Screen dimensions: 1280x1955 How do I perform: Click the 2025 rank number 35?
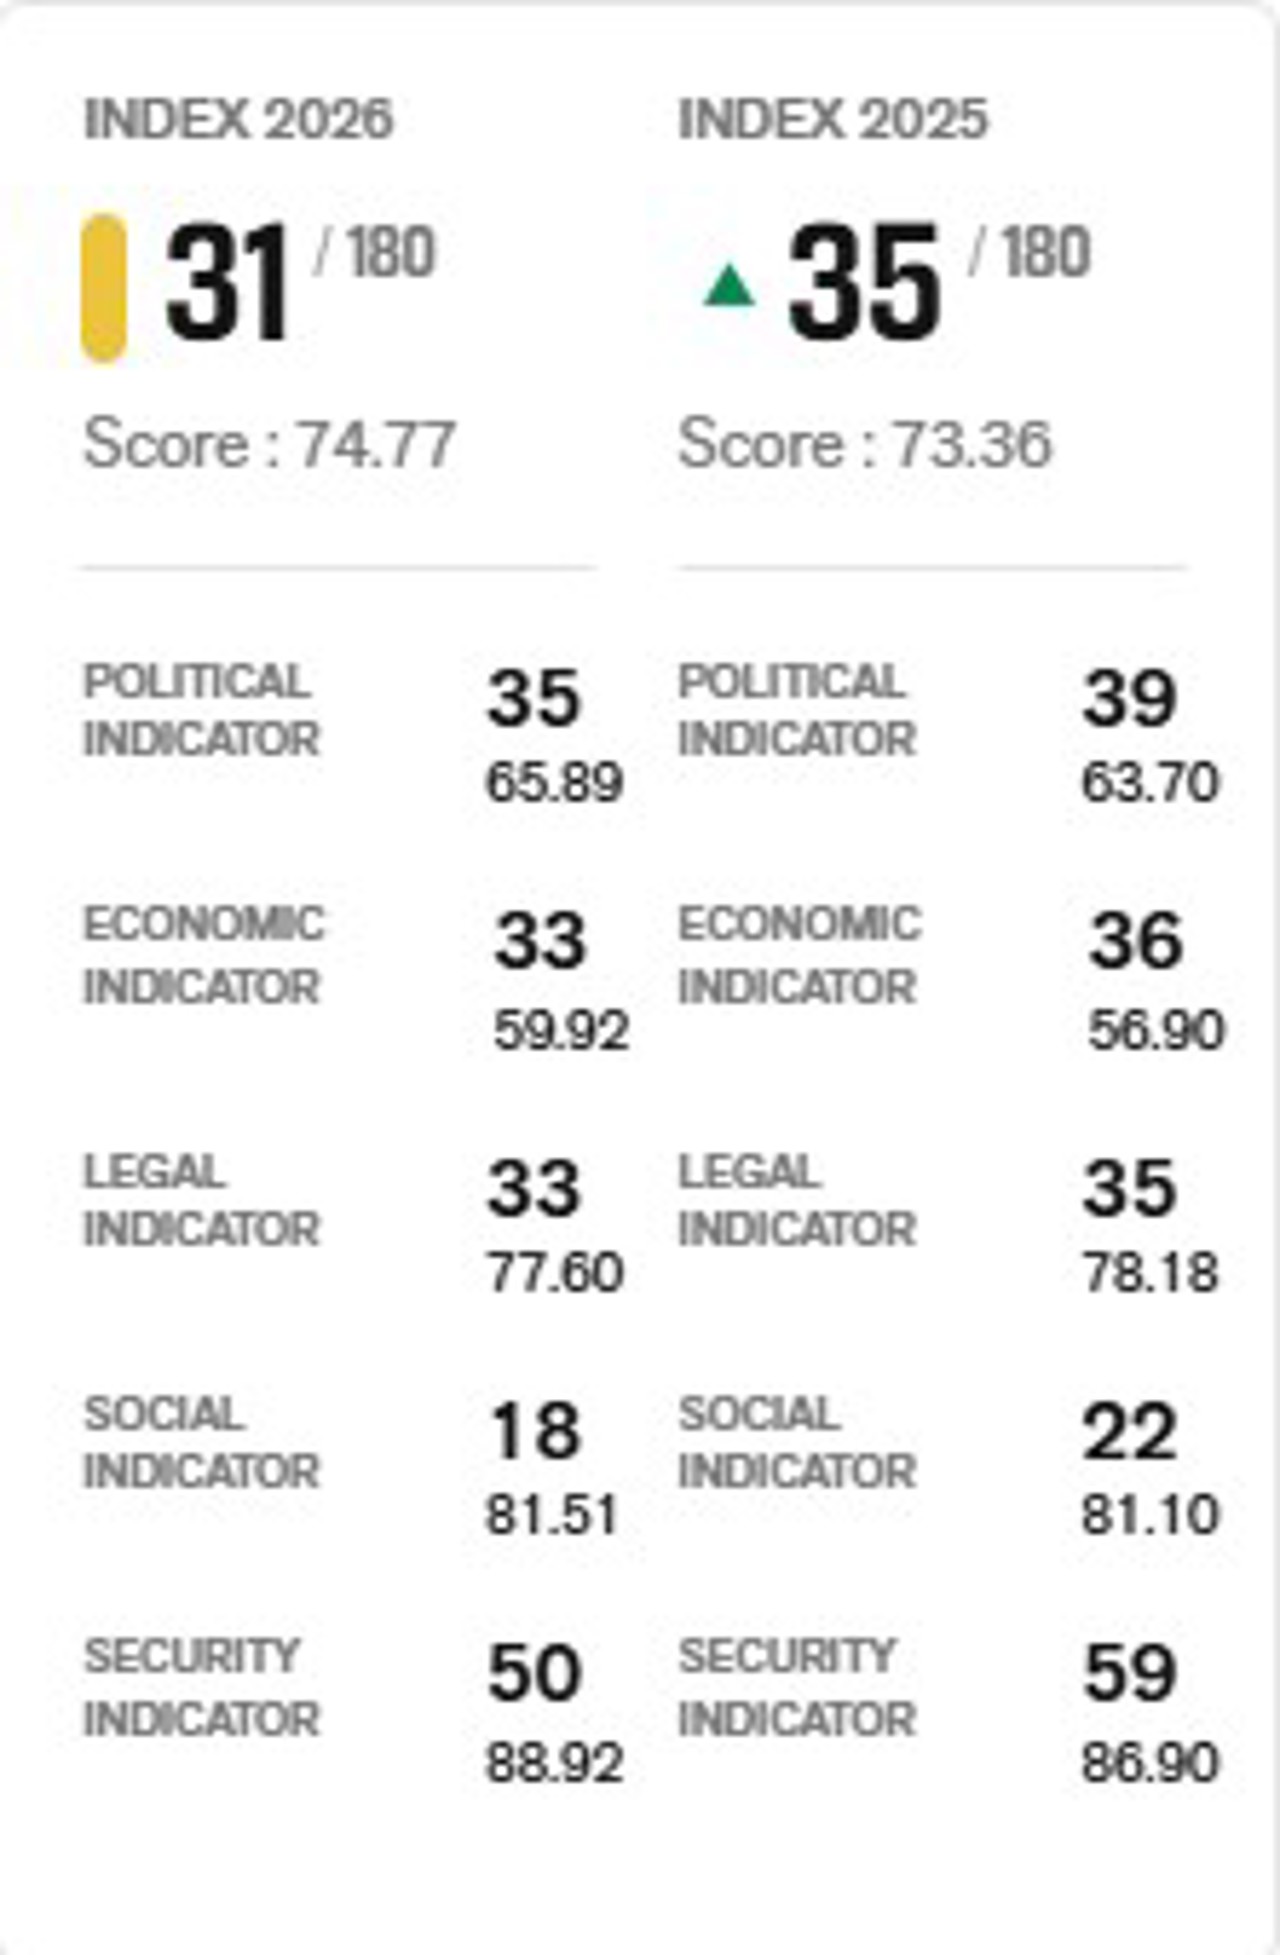(864, 283)
